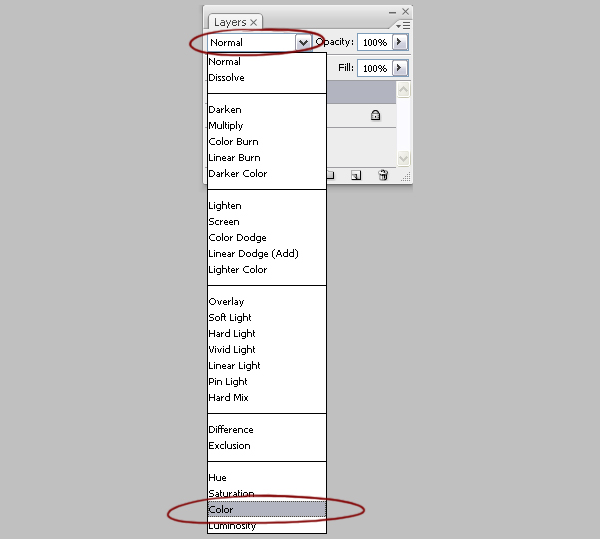Pick the Linear Burn blend mode
This screenshot has width=600, height=539.
pos(267,158)
